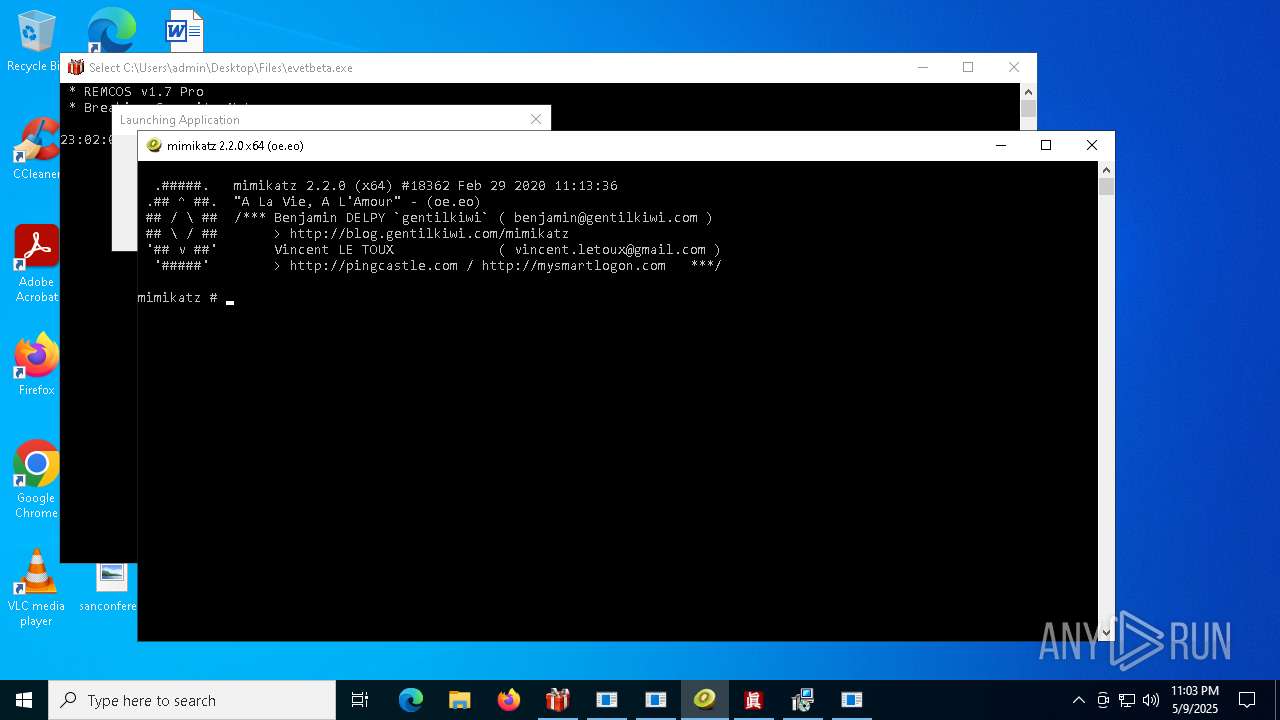Click the mimikatz # command prompt line
1280x720 pixels.
pos(186,298)
